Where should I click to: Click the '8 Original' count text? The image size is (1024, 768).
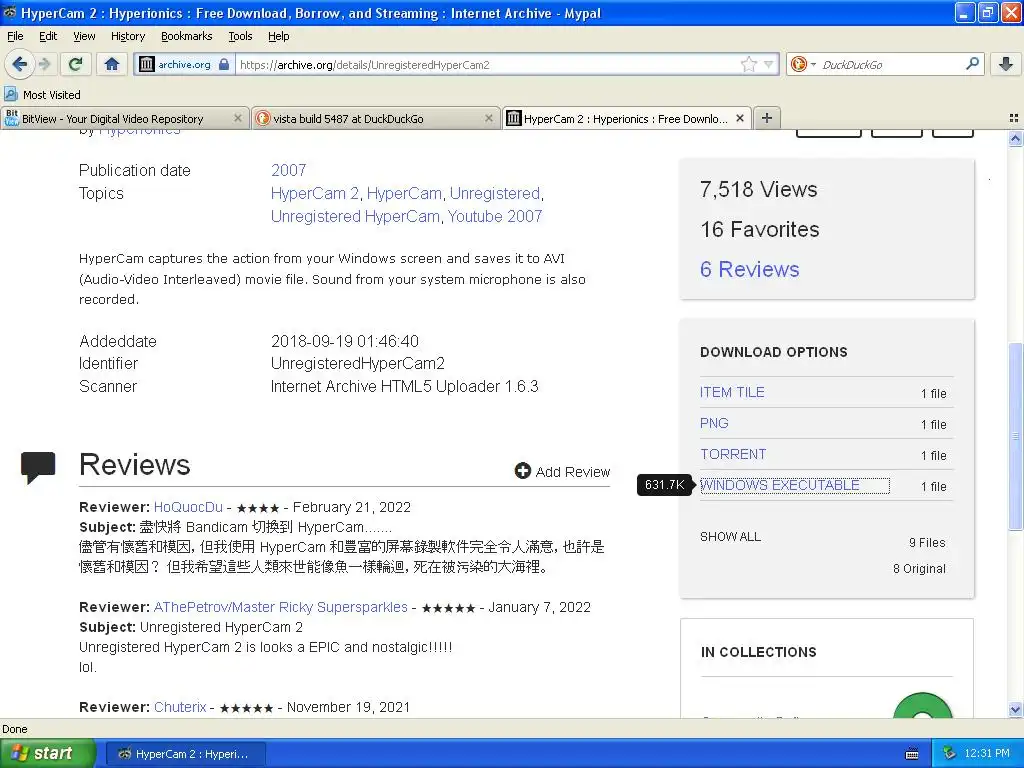click(919, 569)
